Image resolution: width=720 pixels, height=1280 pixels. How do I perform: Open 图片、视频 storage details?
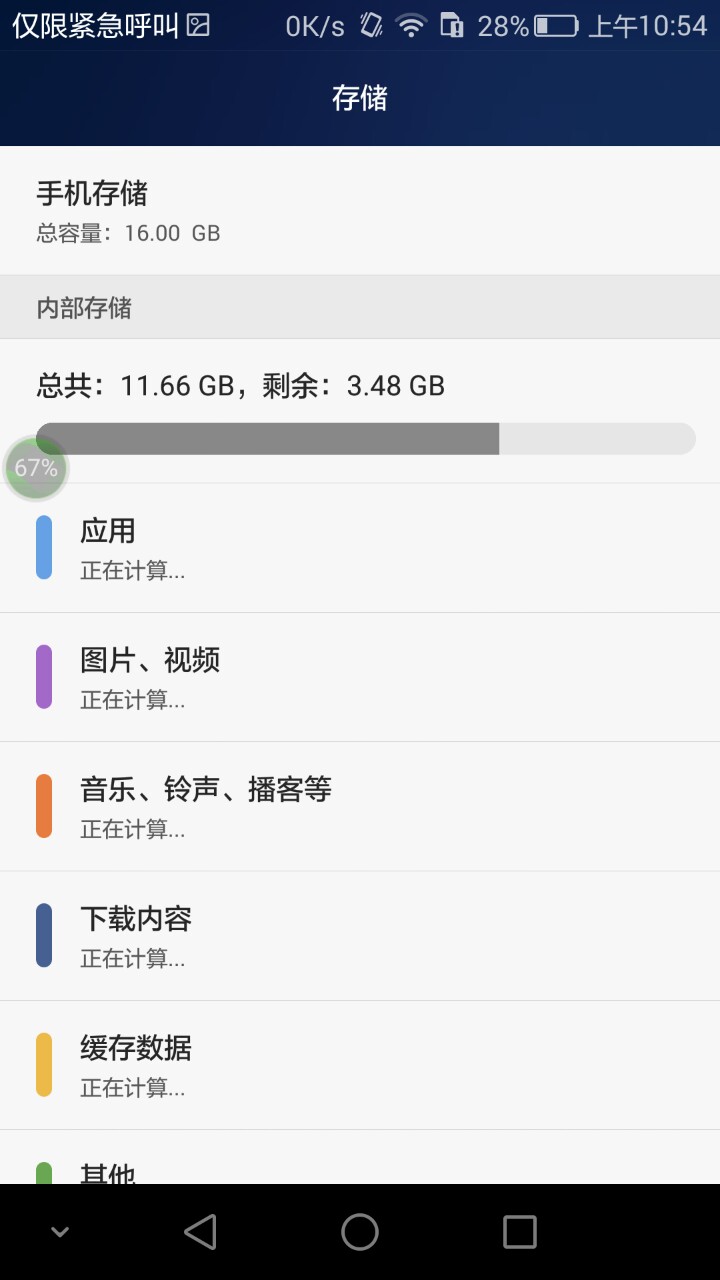360,677
